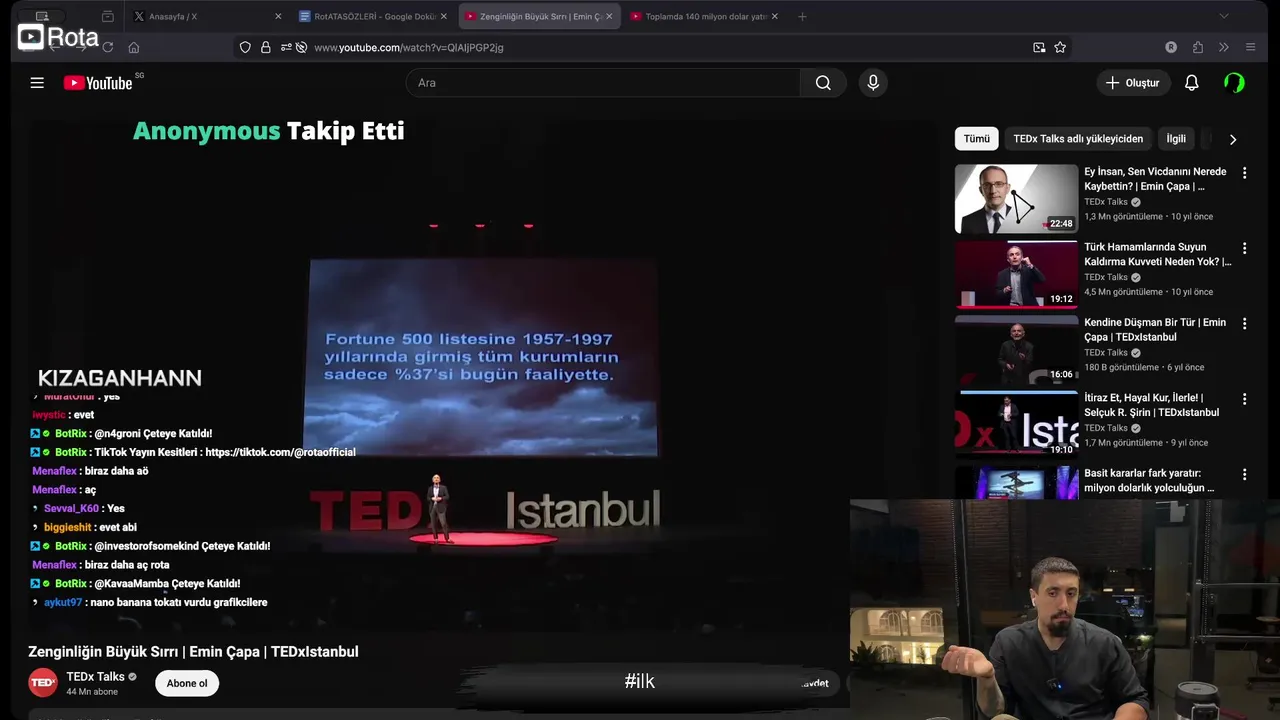Click the Oluştur create button
This screenshot has width=1280, height=720.
pos(1133,83)
